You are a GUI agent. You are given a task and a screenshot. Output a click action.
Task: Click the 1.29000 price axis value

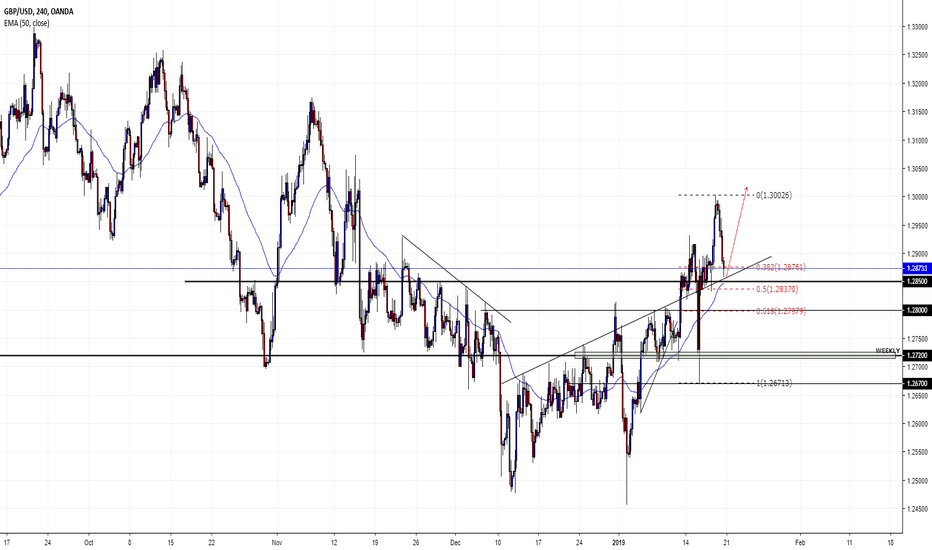coord(918,254)
